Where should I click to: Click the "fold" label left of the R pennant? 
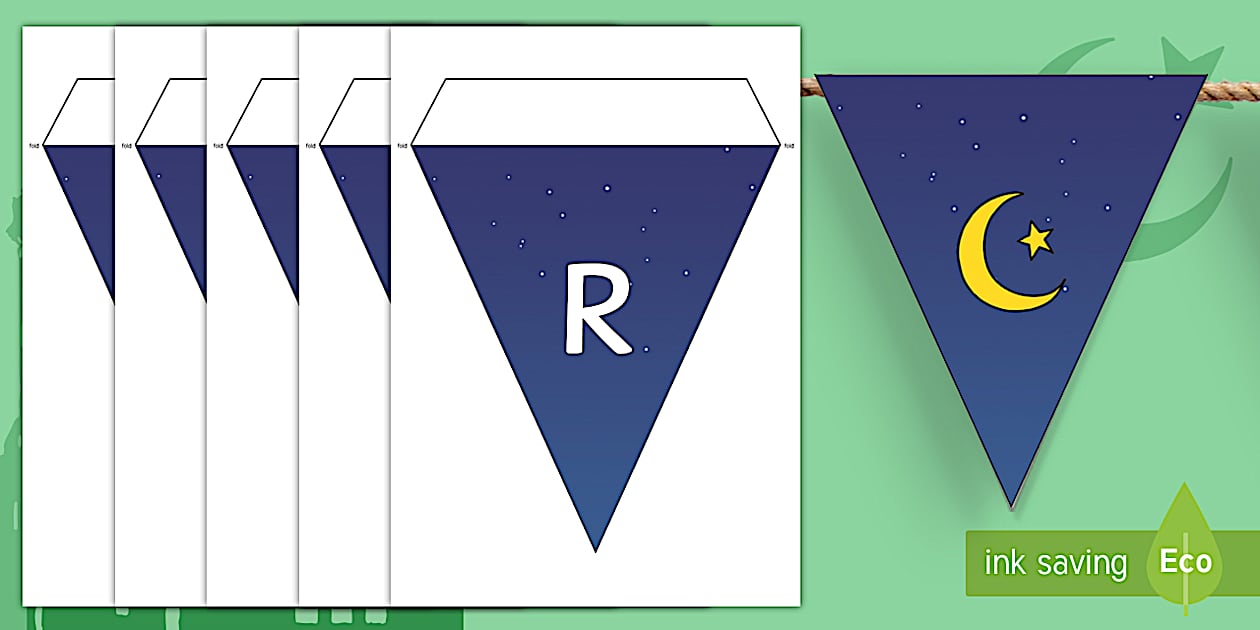tap(402, 146)
